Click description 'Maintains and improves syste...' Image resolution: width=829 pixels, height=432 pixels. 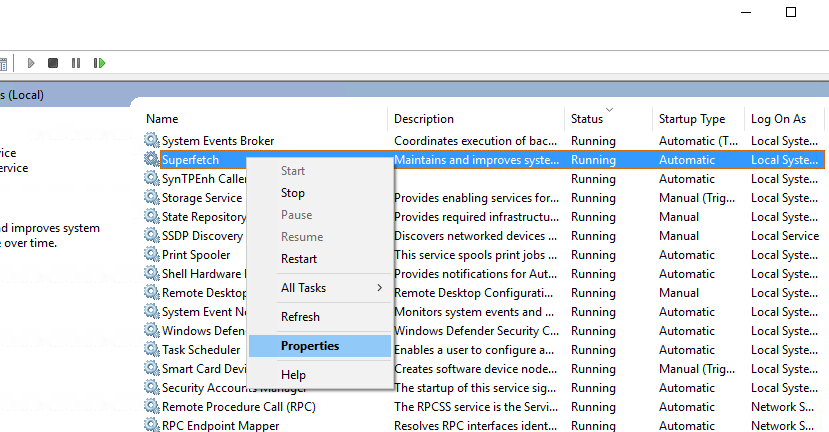pos(476,160)
